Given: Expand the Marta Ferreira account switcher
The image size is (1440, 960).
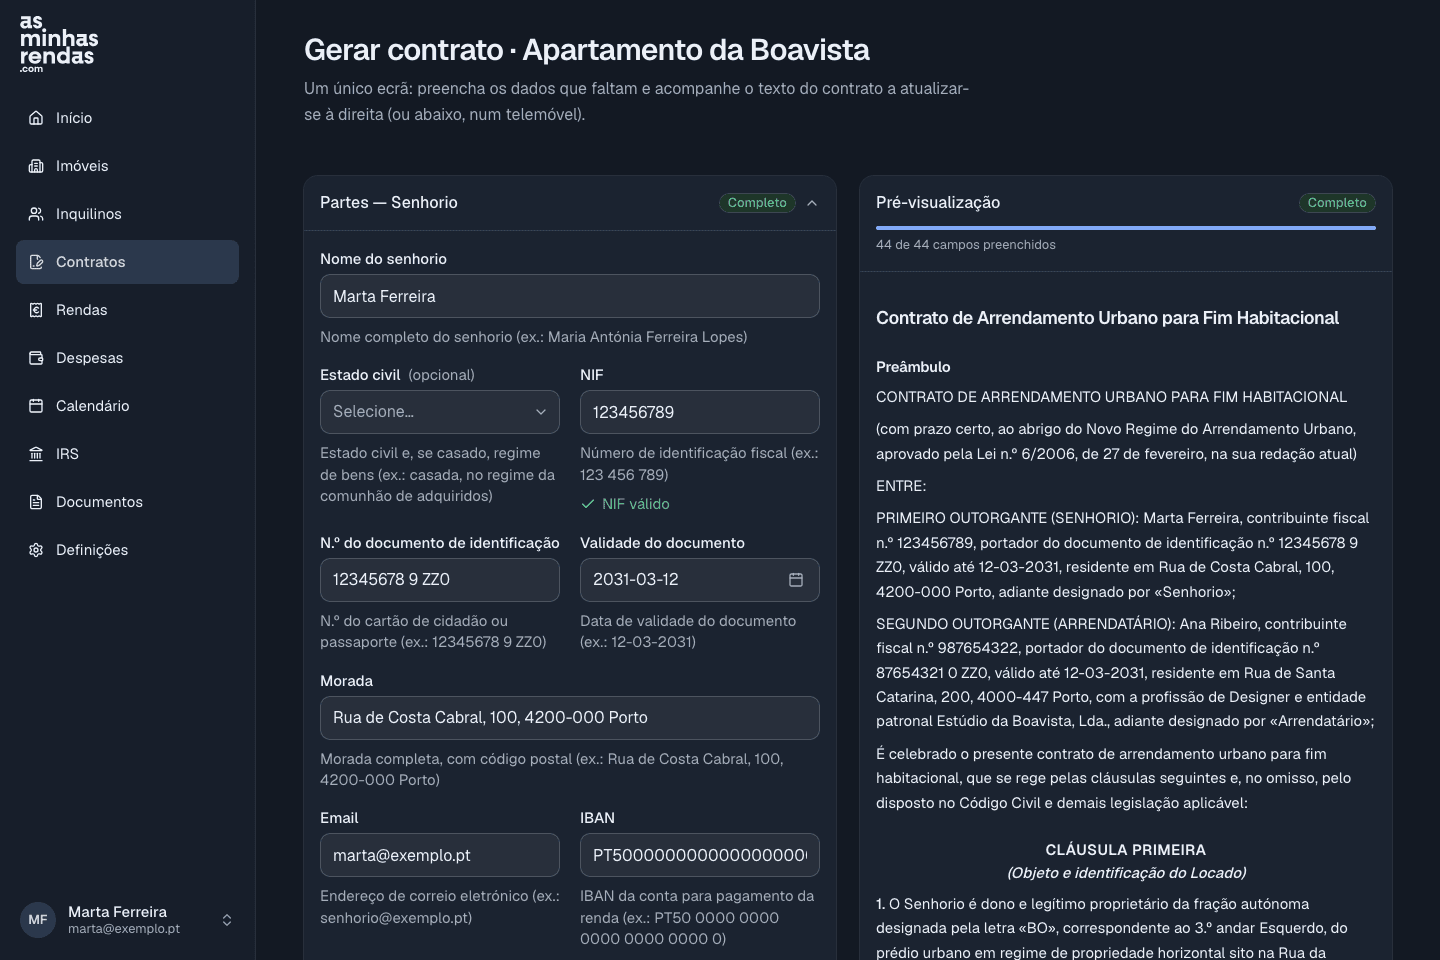Looking at the screenshot, I should point(227,920).
